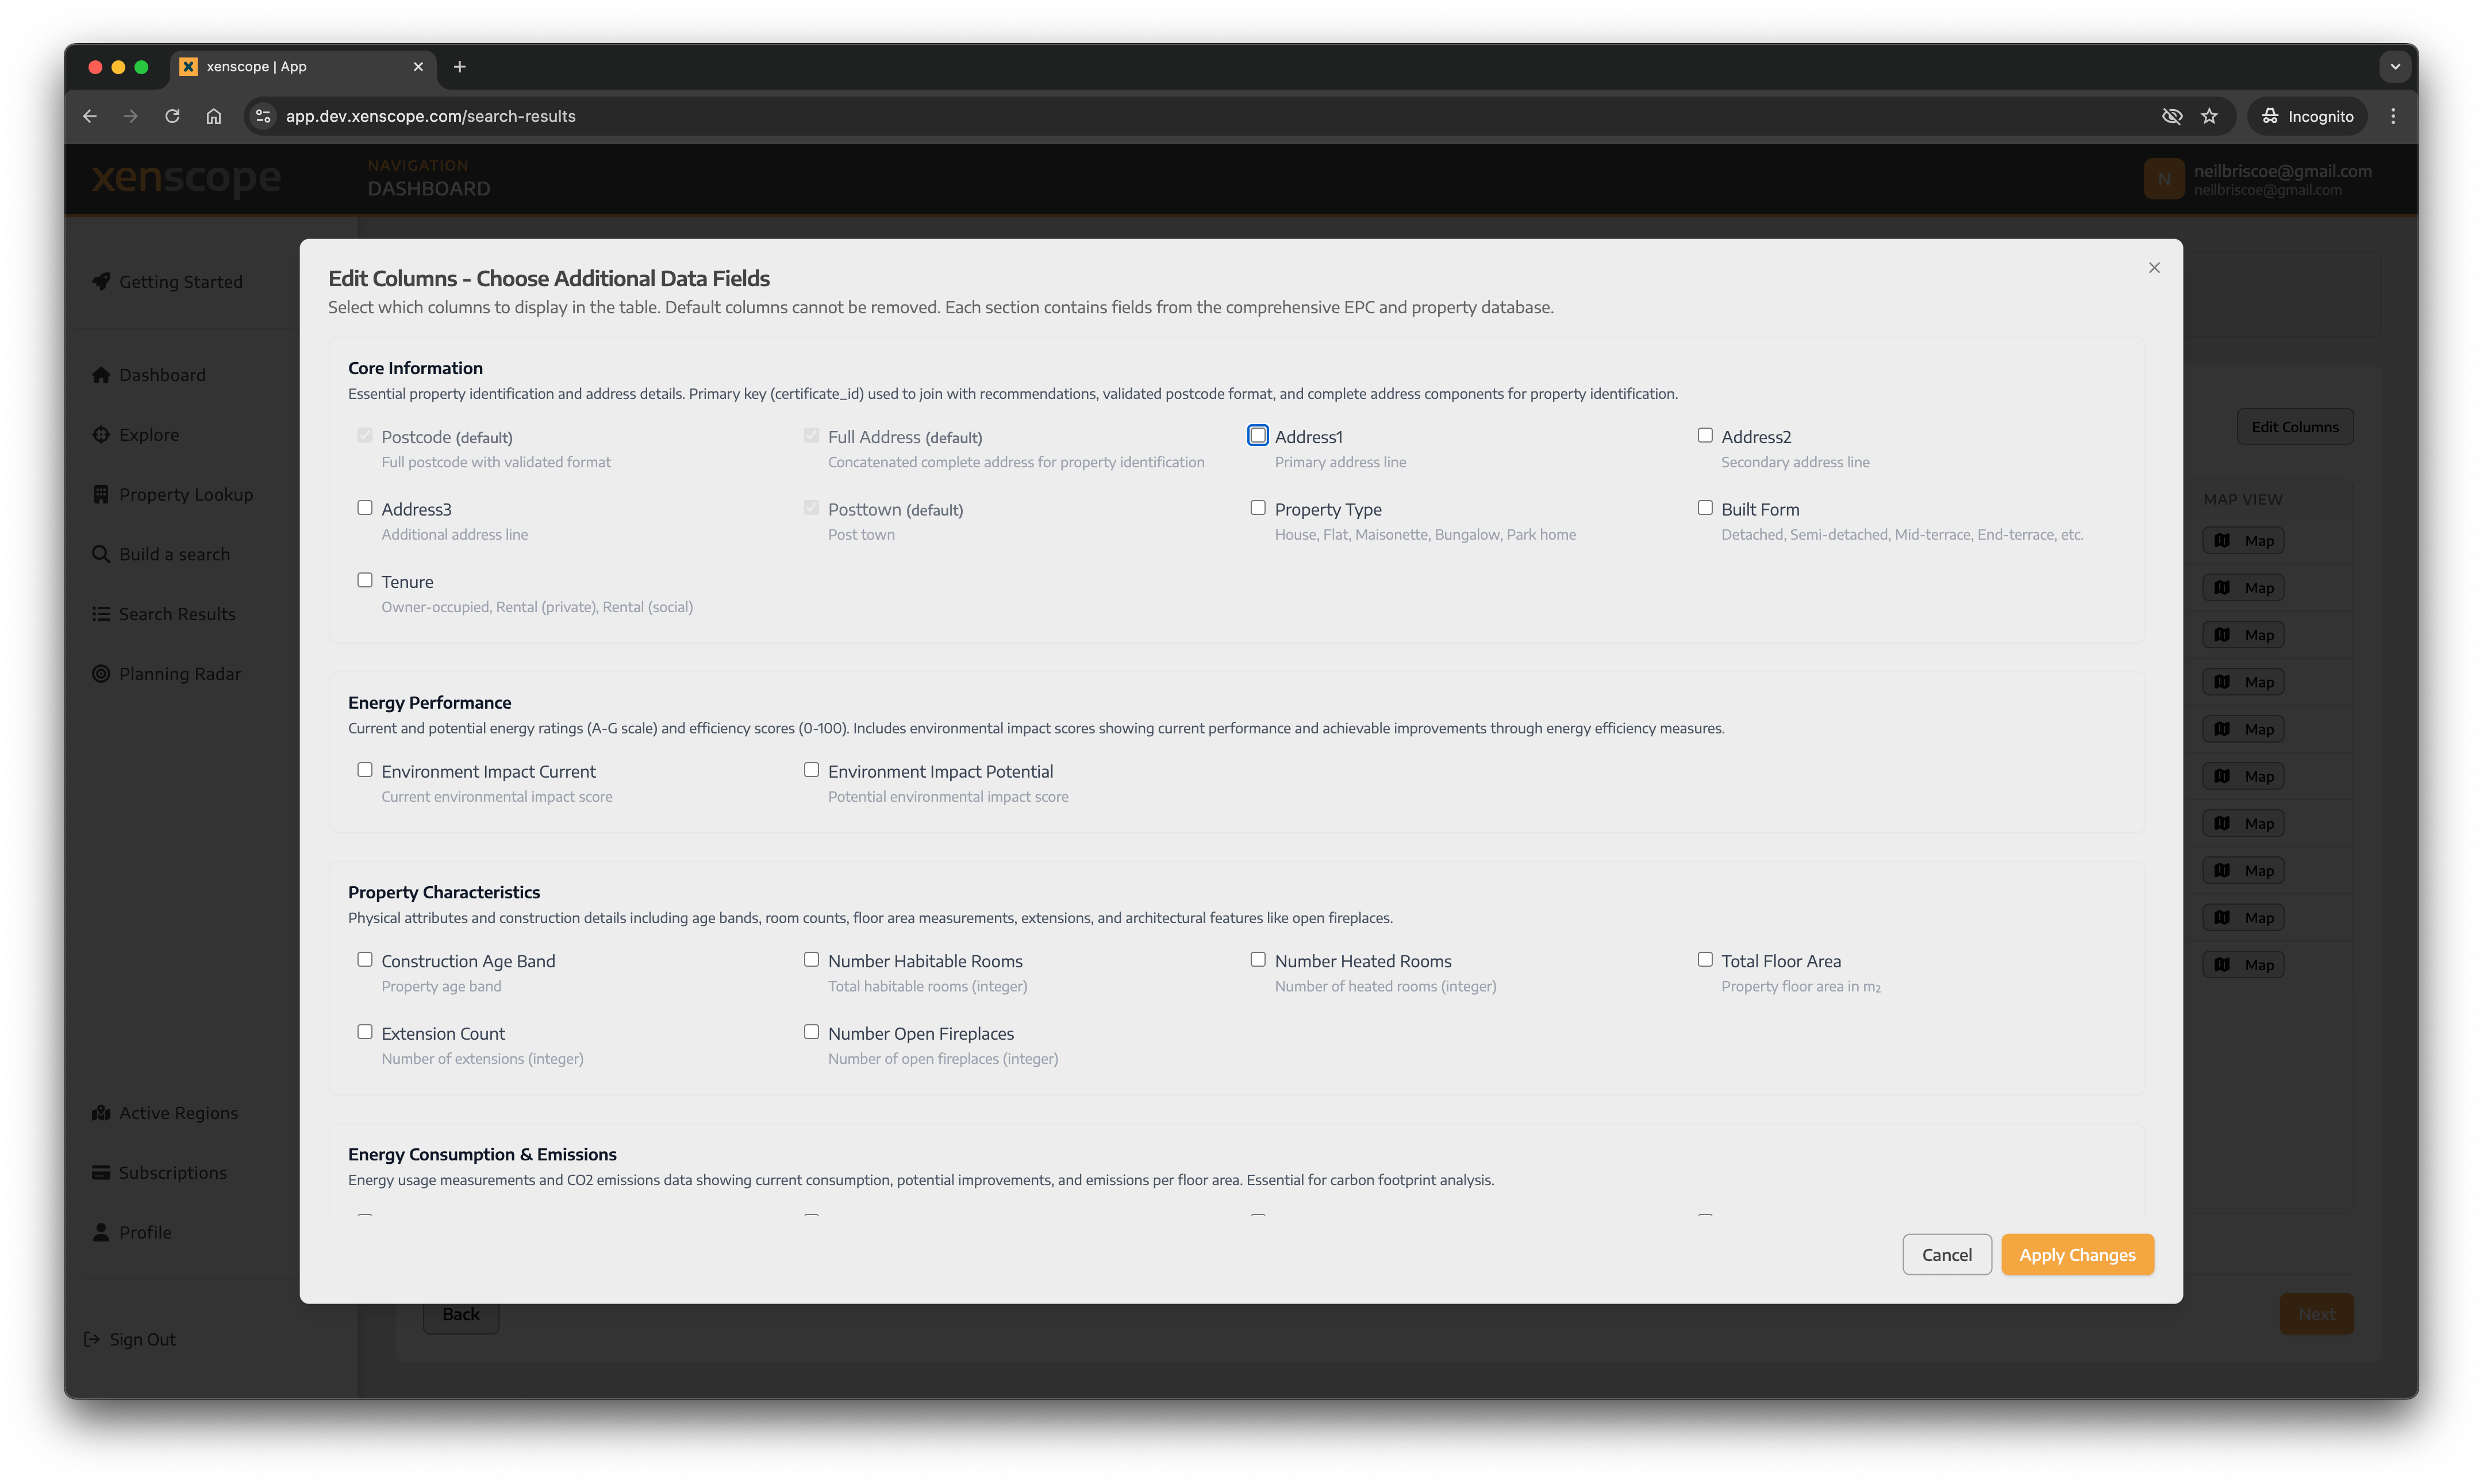Tick the Address1 checkbox
The width and height of the screenshot is (2483, 1484).
pyautogui.click(x=1257, y=436)
